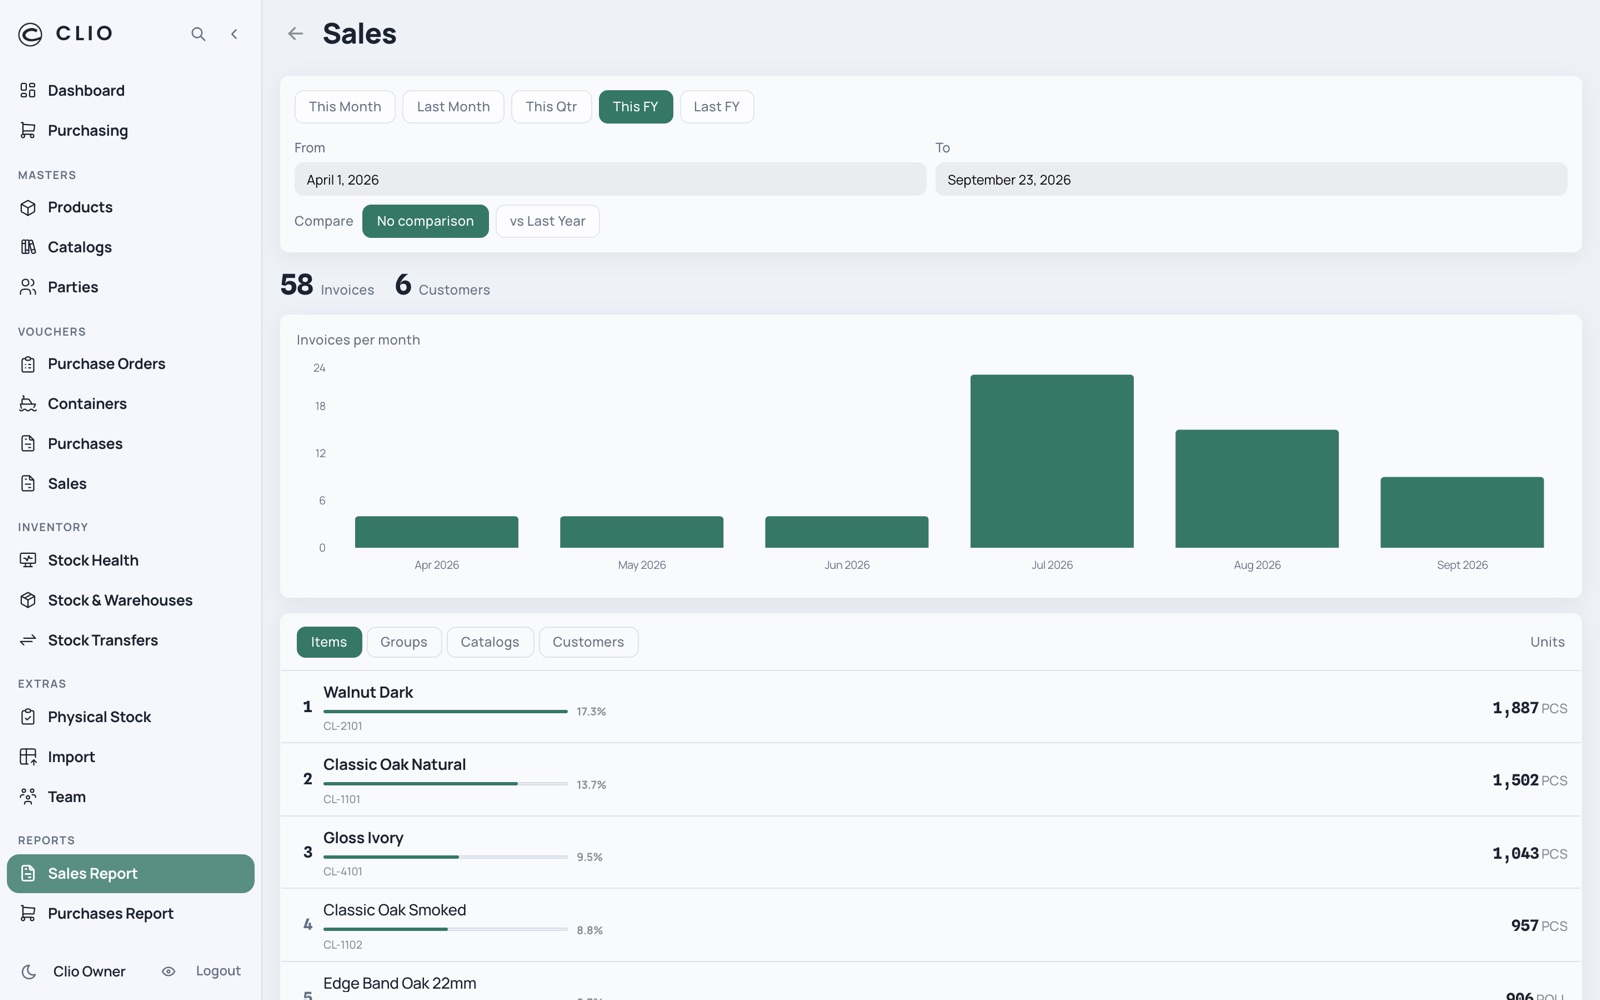This screenshot has height=1000, width=1600.
Task: Click the back arrow beside Sales title
Action: coord(295,34)
